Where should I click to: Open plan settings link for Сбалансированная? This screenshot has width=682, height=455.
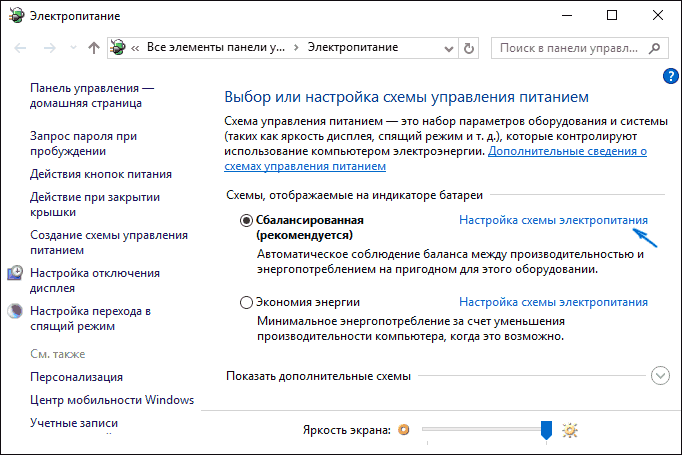click(x=553, y=220)
